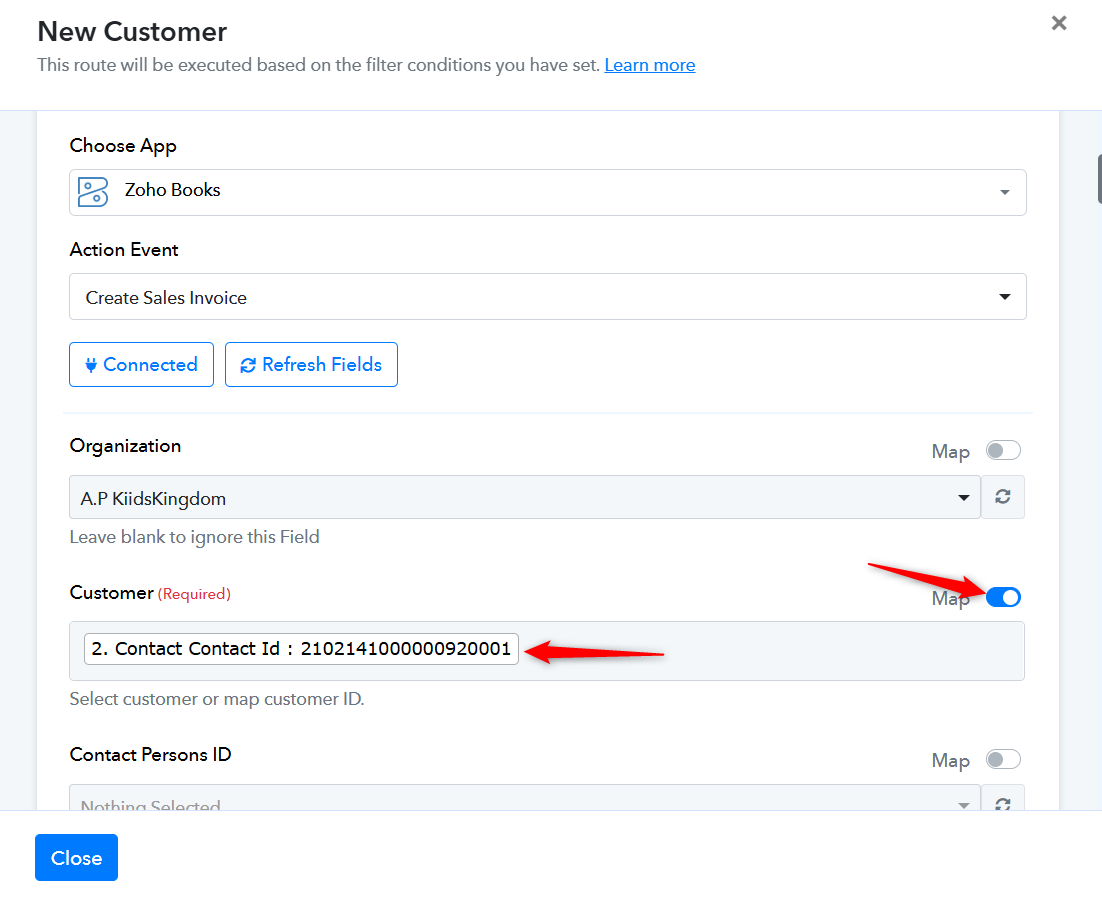The width and height of the screenshot is (1102, 904).
Task: Open the Learn more link
Action: (x=649, y=65)
